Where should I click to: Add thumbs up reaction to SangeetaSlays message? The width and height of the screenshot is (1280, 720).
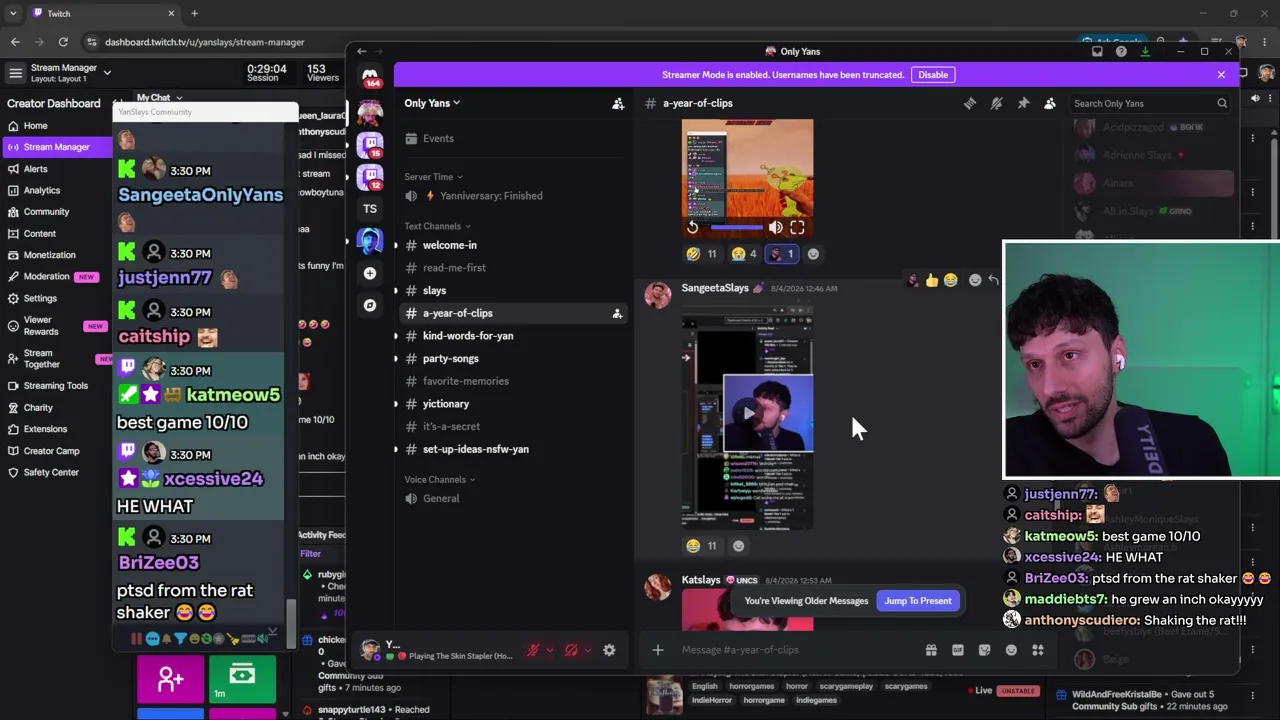coord(932,280)
